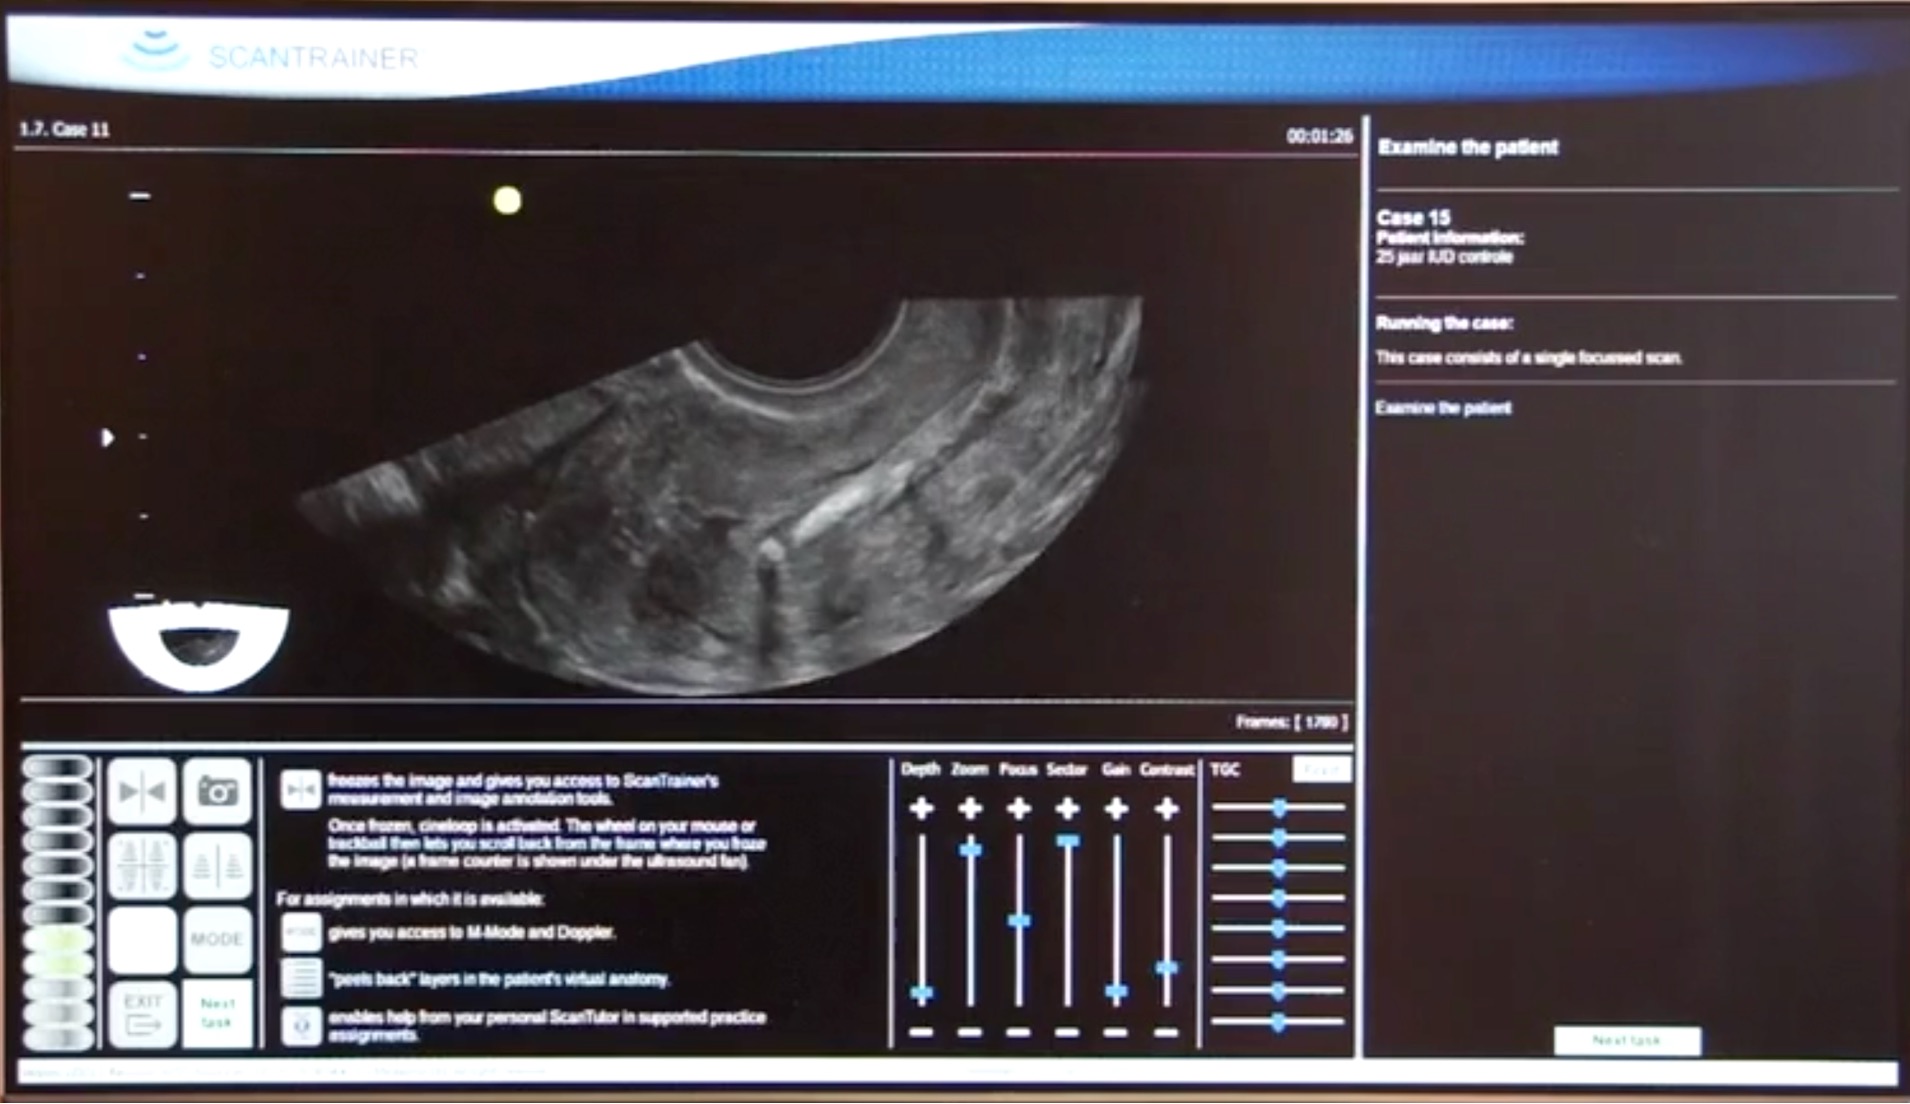Image resolution: width=1910 pixels, height=1104 pixels.
Task: Click the green Next task tile in toolbar
Action: (x=217, y=1012)
